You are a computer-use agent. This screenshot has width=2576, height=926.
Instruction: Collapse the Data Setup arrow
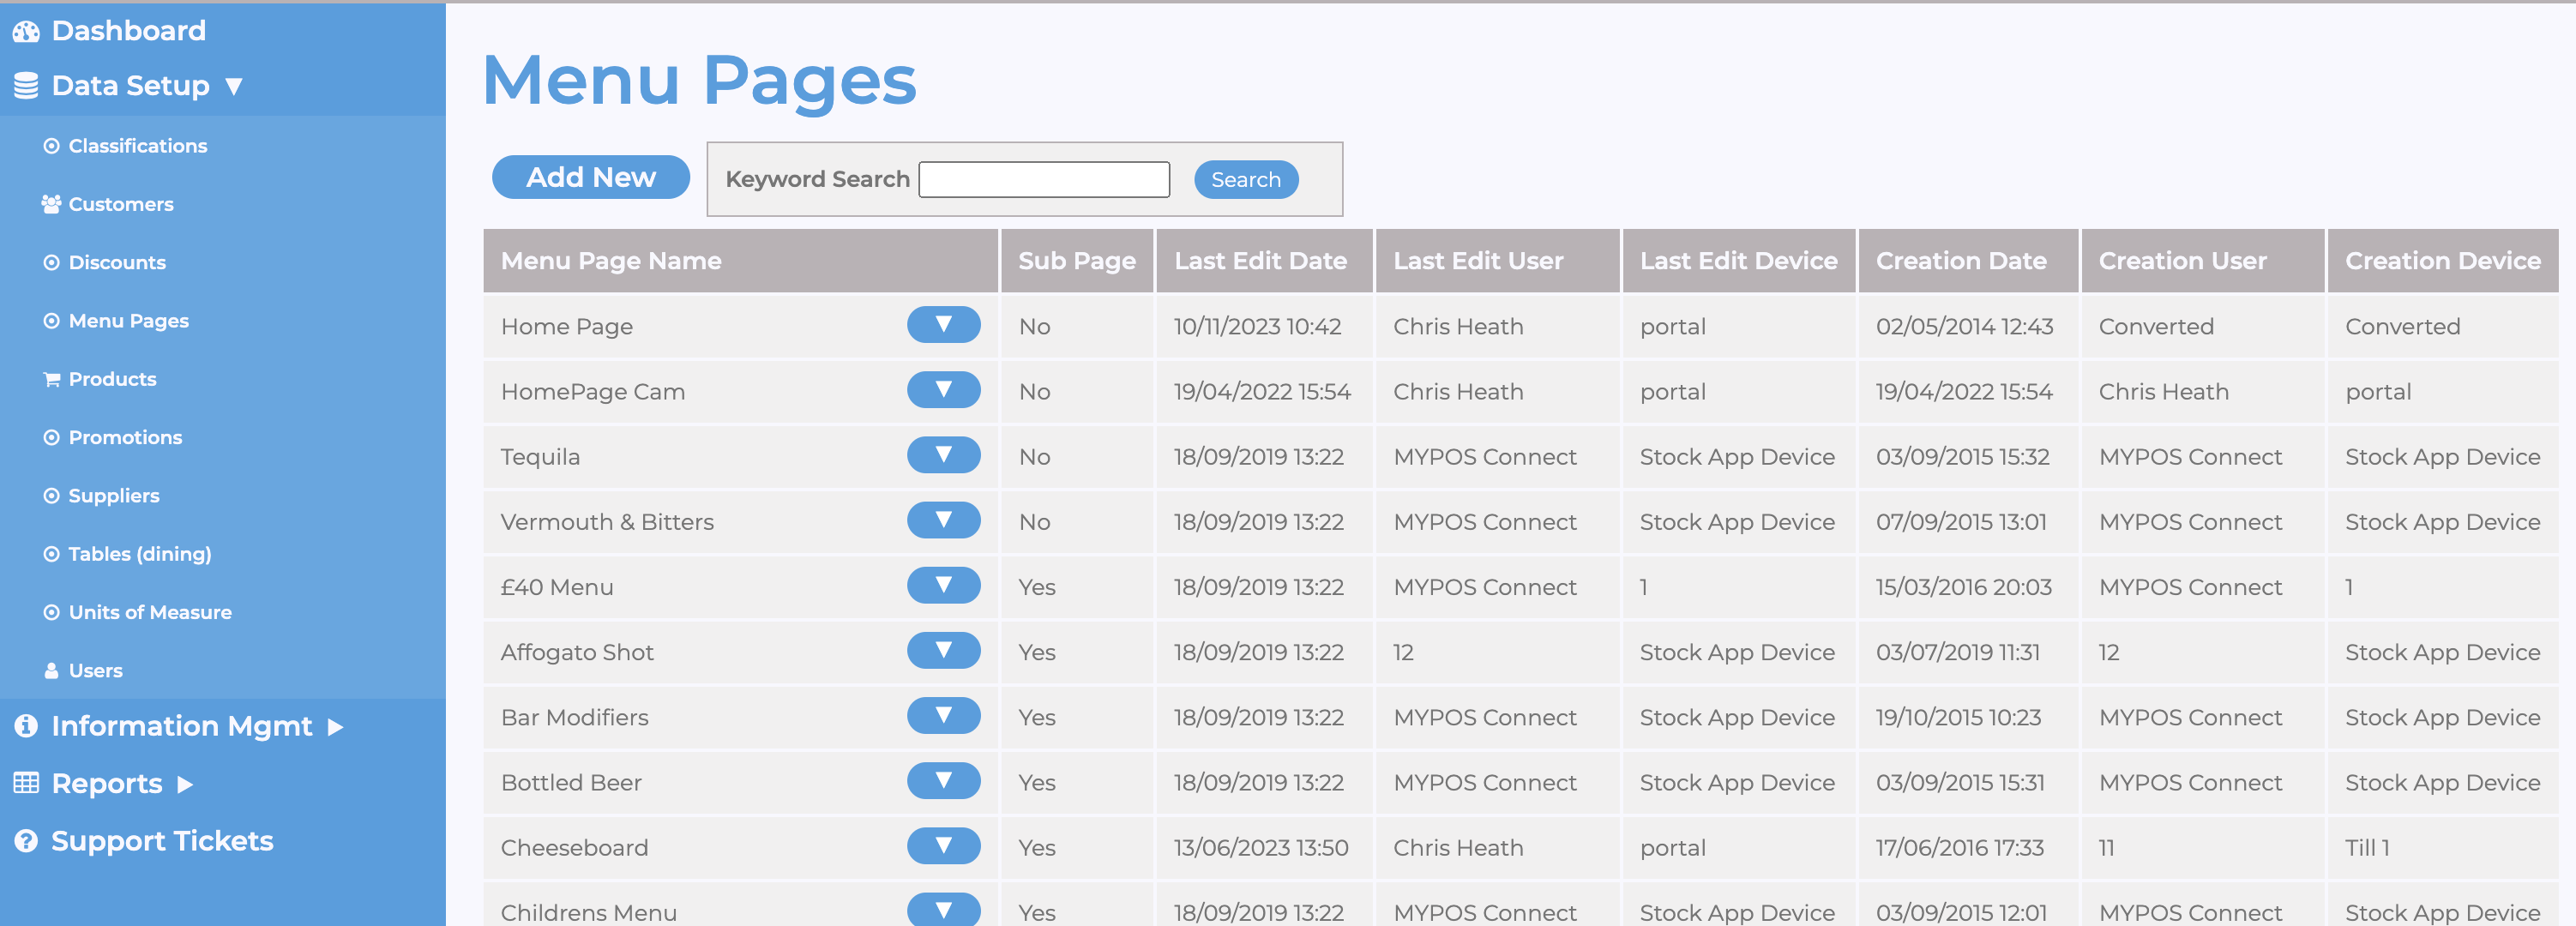click(x=234, y=87)
